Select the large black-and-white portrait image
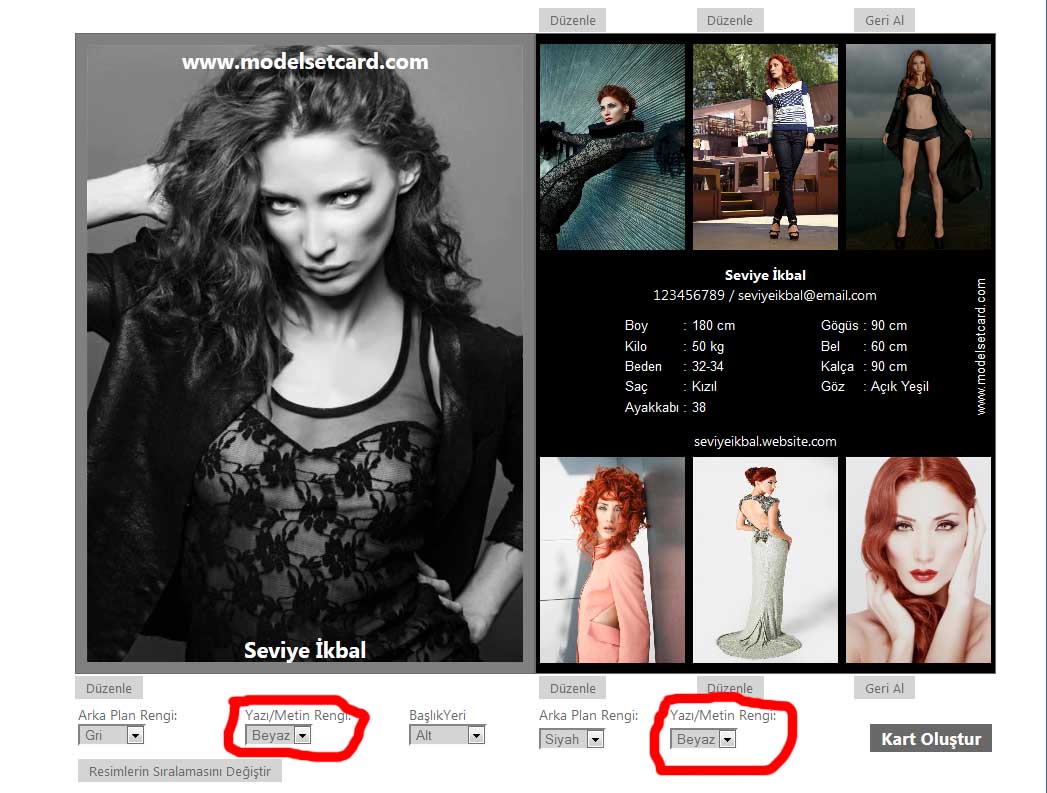 point(305,350)
